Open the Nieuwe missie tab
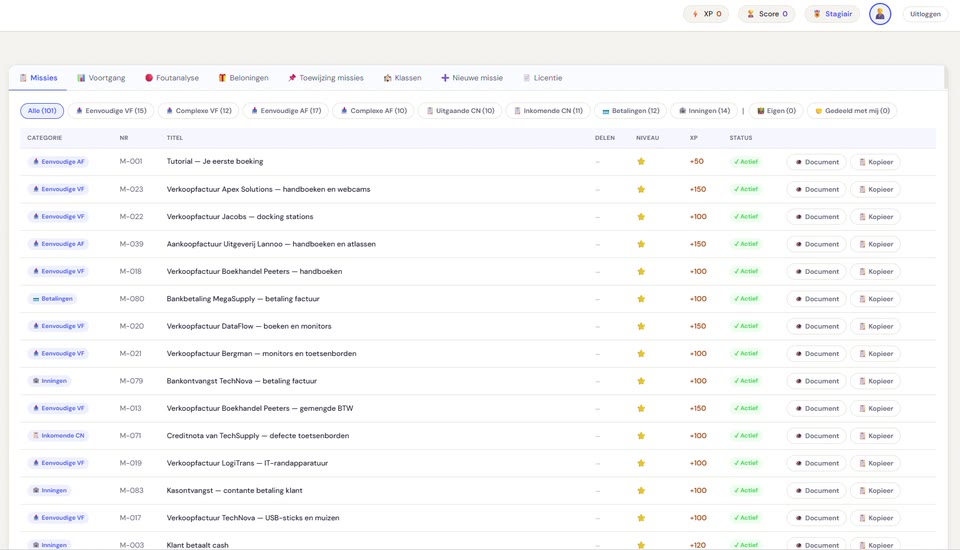Viewport: 960px width, 550px height. click(472, 78)
